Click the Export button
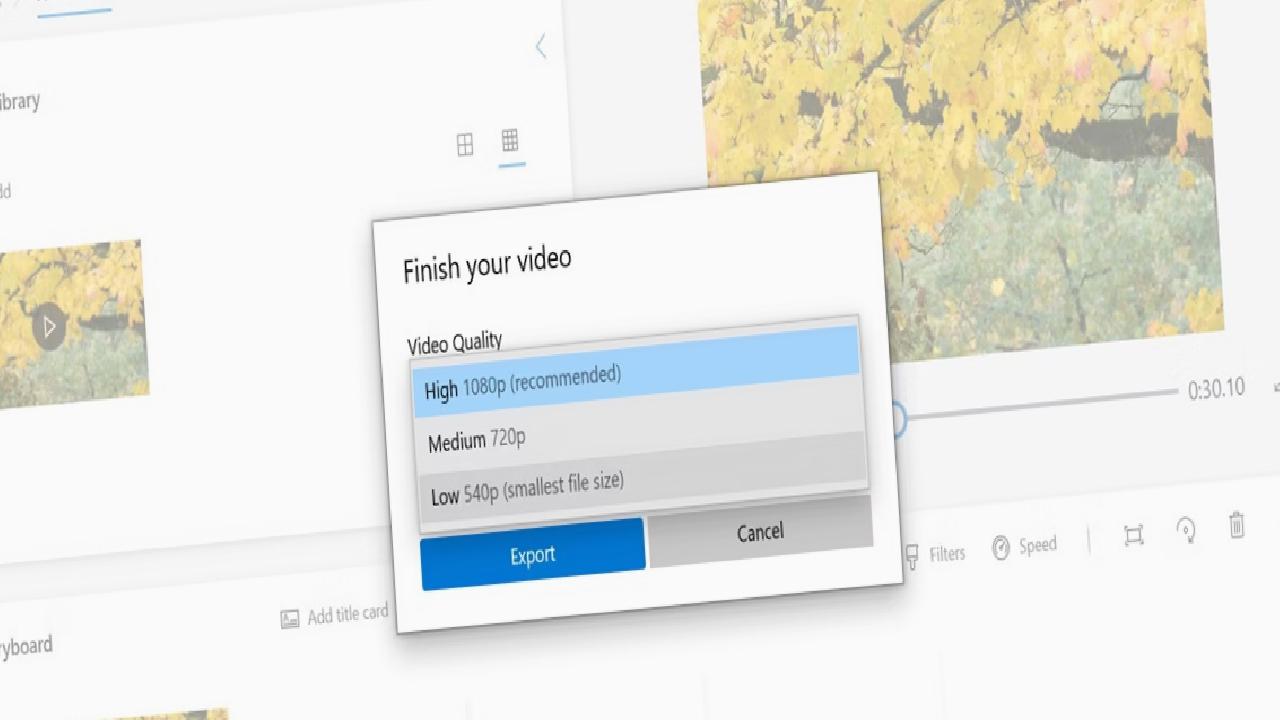The height and width of the screenshot is (720, 1280). (532, 554)
